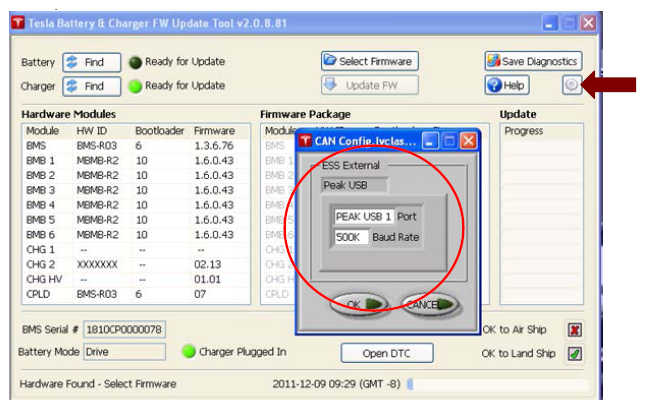Select the BMB 6 row

click(x=136, y=235)
